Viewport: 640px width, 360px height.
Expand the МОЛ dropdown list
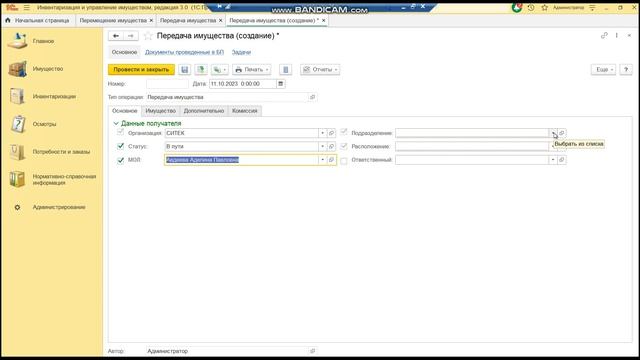pos(322,160)
